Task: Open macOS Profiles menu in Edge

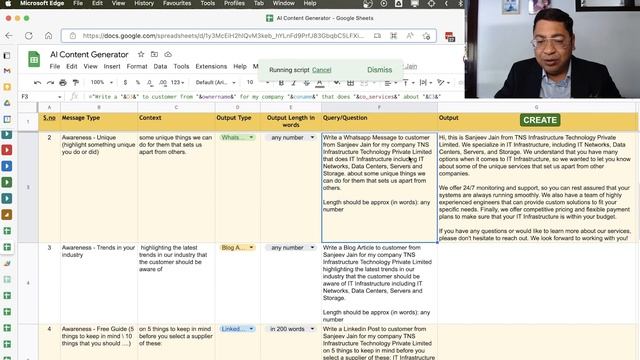Action: coord(234,3)
